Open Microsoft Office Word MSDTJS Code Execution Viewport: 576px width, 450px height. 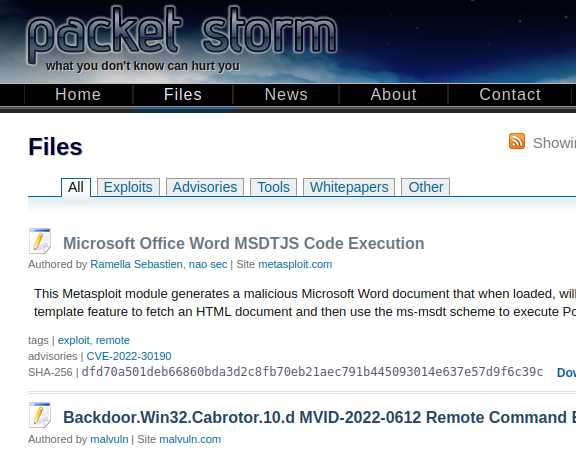tap(244, 243)
